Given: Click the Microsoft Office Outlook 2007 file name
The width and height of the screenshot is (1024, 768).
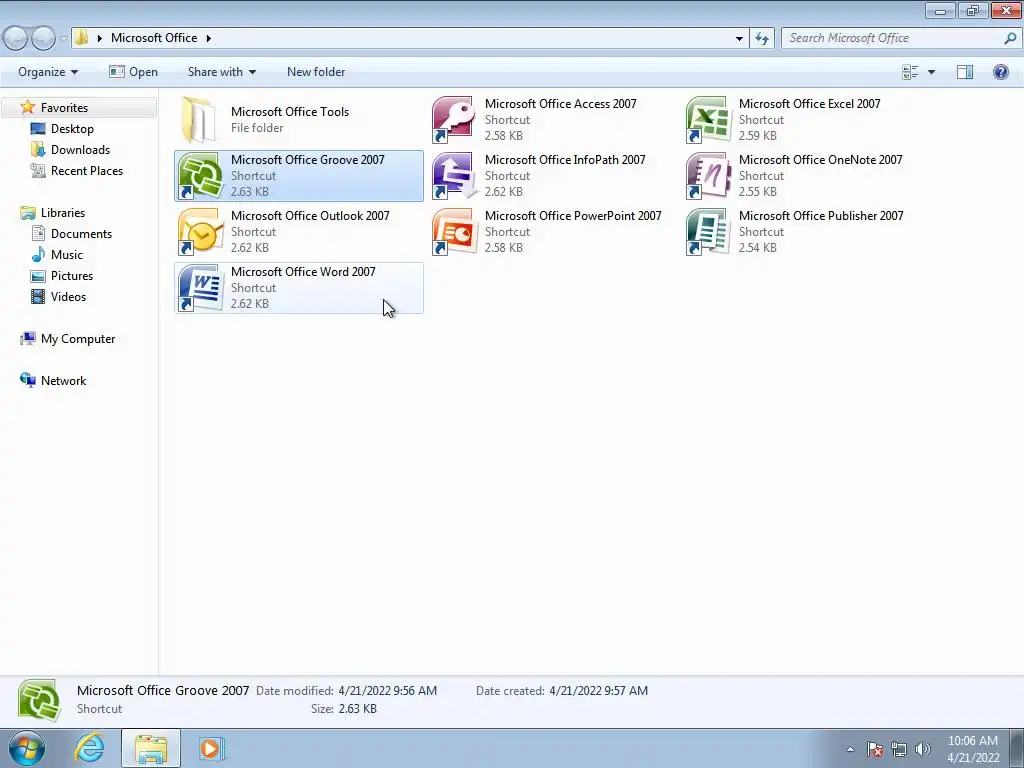Looking at the screenshot, I should [x=310, y=216].
